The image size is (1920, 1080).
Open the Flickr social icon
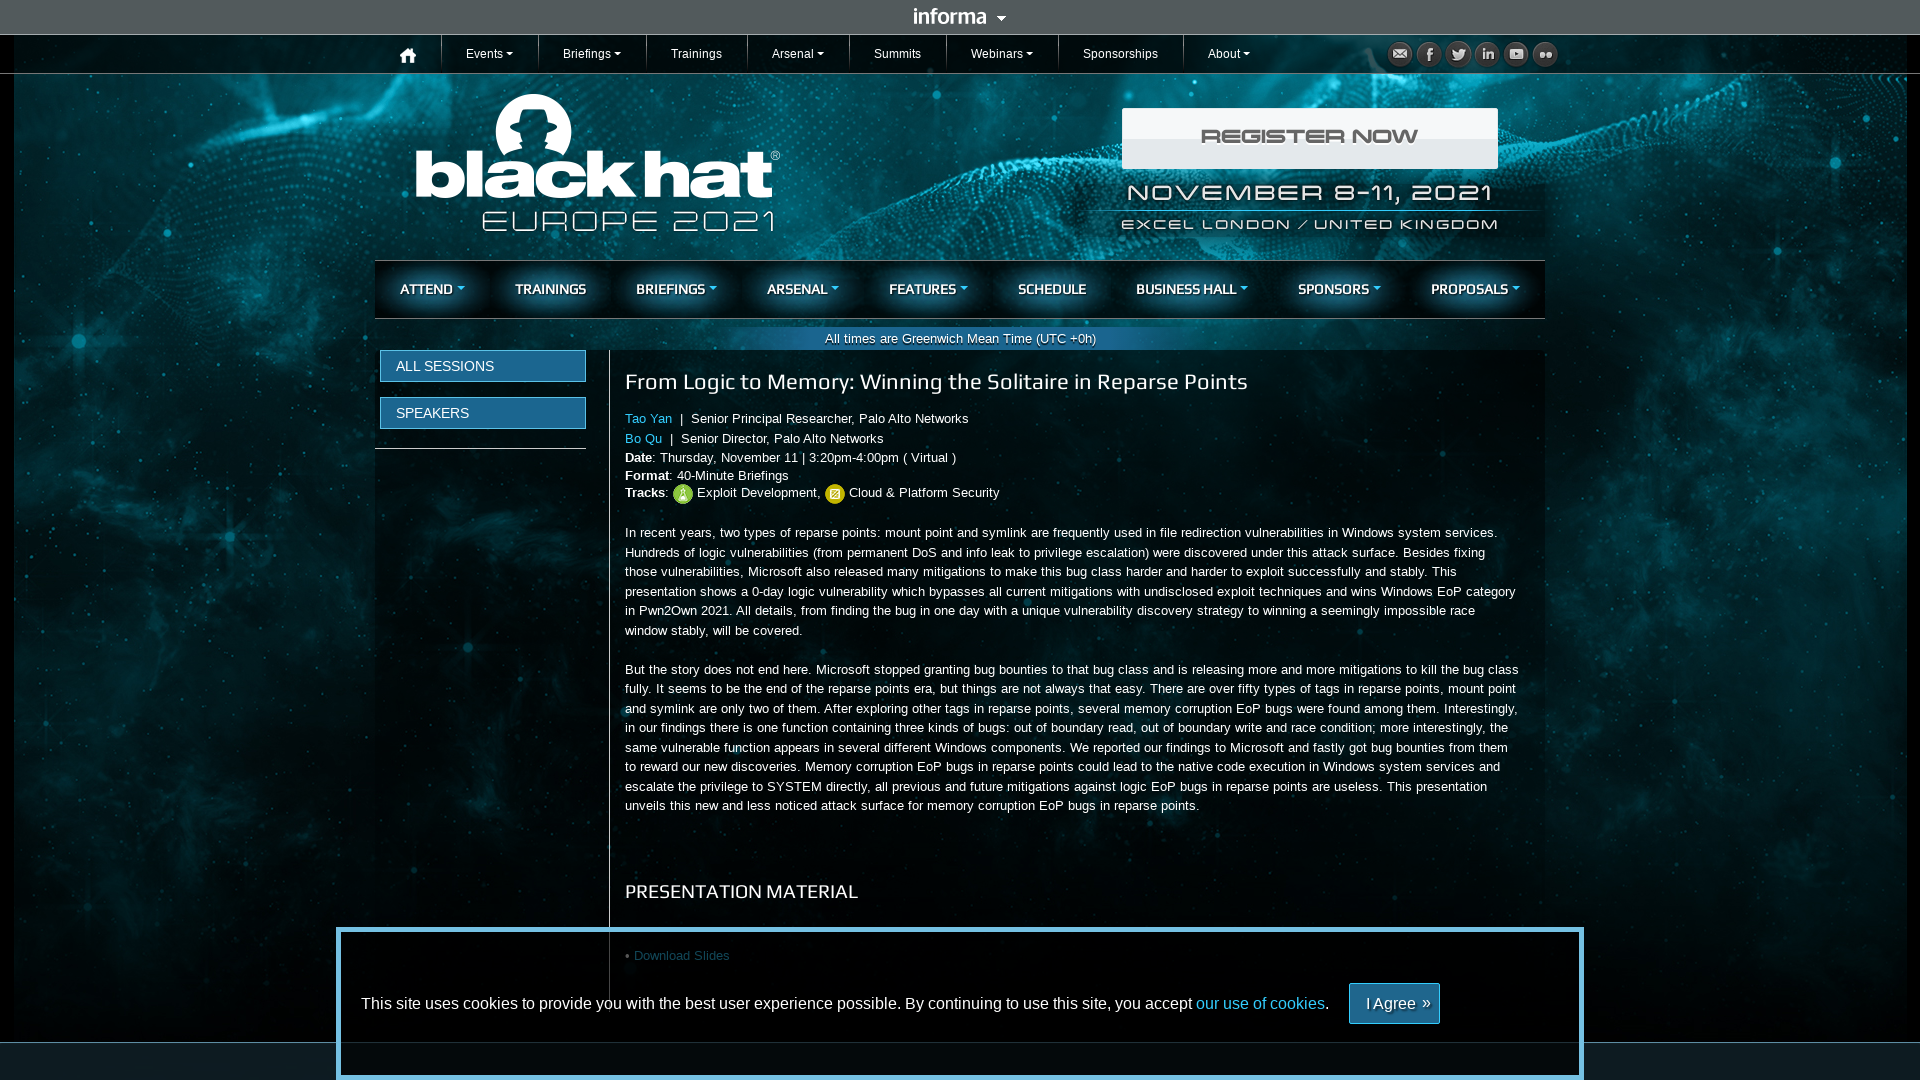pos(1545,54)
